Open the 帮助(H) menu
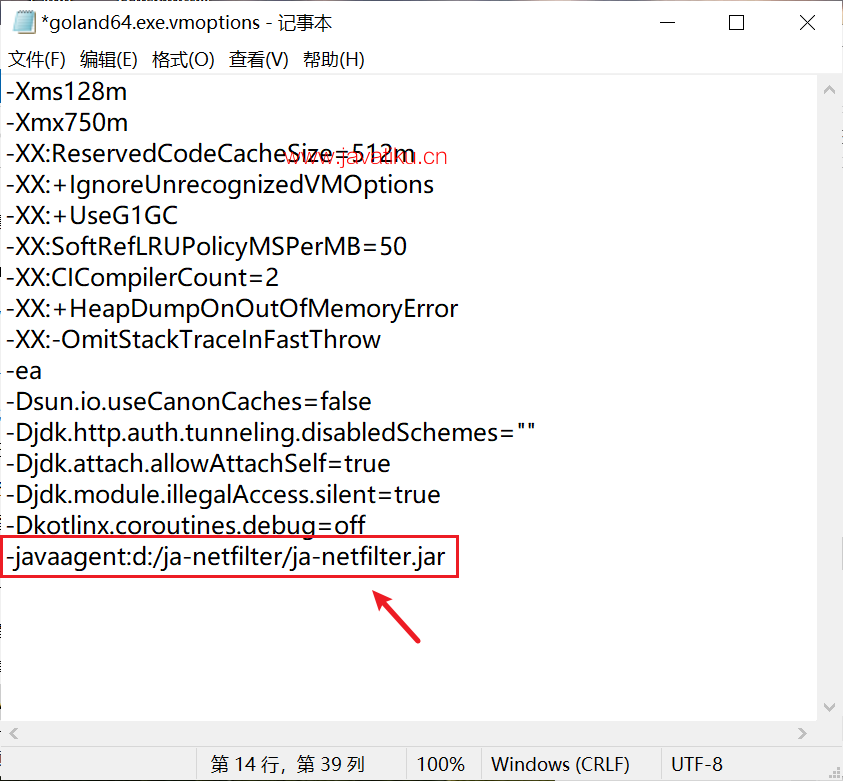 (334, 59)
